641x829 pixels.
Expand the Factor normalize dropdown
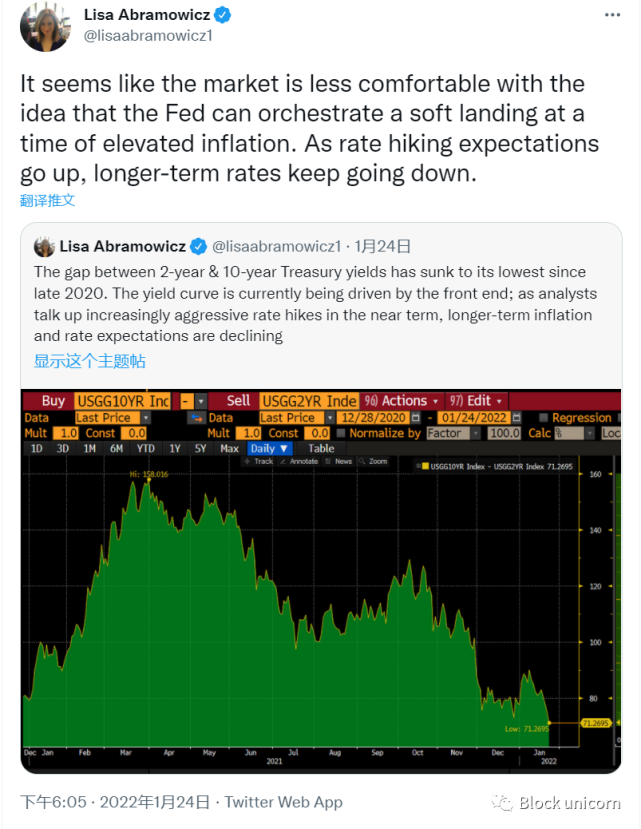[x=453, y=433]
